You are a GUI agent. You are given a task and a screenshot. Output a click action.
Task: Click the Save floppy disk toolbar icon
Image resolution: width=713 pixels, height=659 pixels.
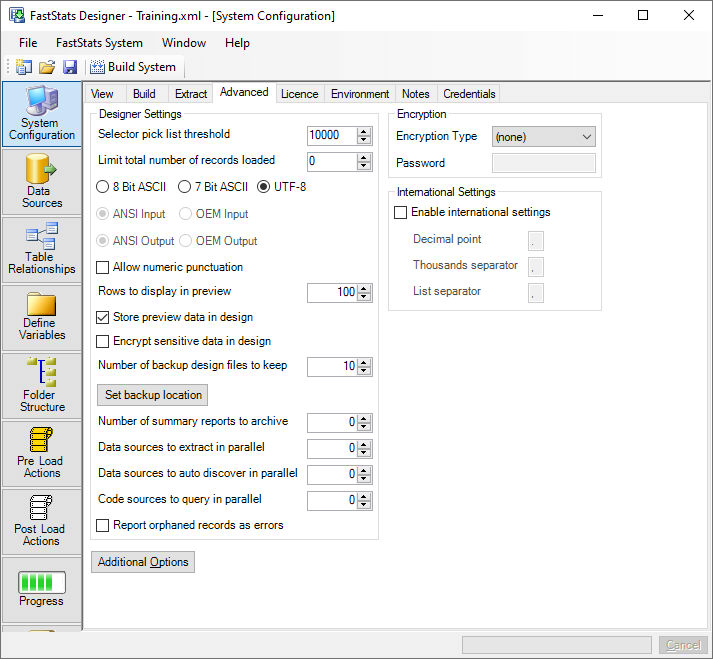(x=70, y=67)
